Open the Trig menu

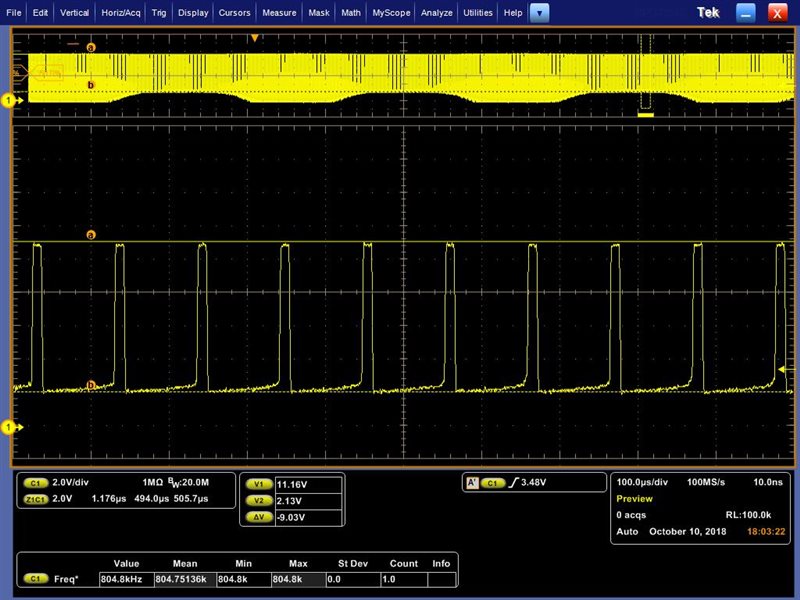coord(159,13)
